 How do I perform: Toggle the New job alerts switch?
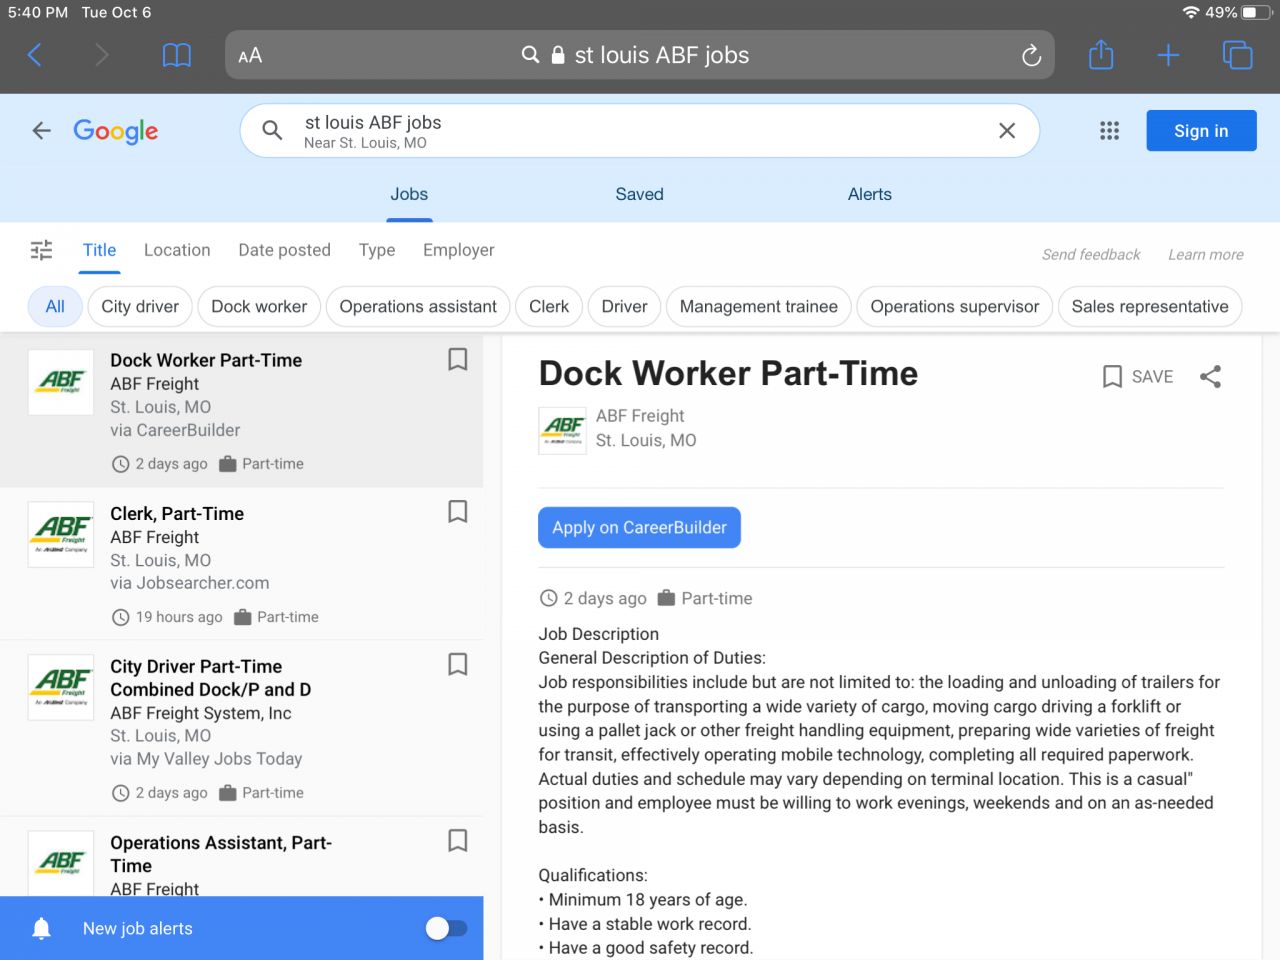pyautogui.click(x=446, y=929)
